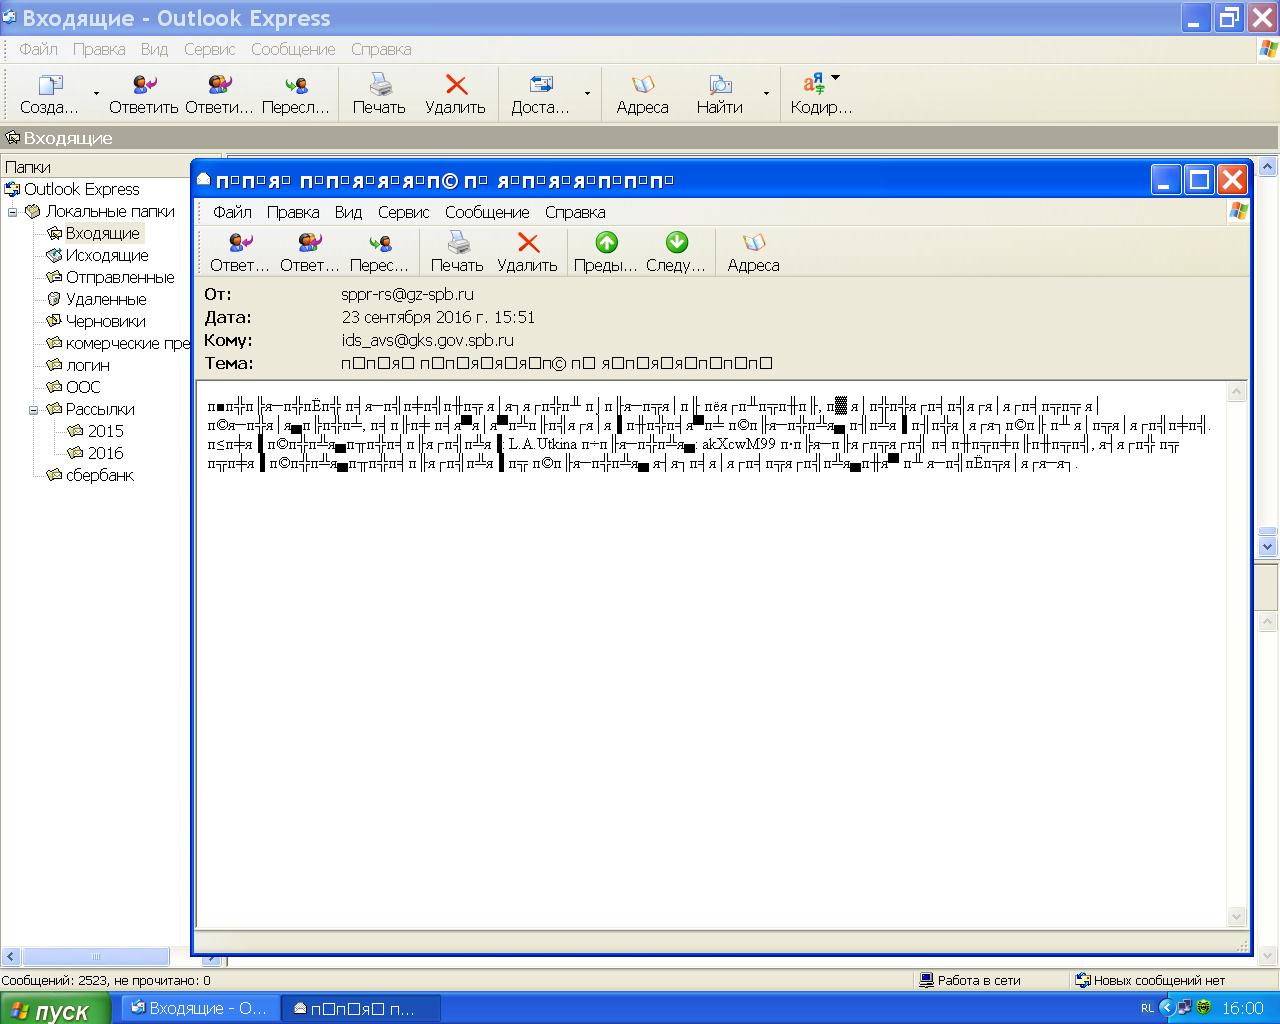The width and height of the screenshot is (1280, 1024).
Task: Click Доставить почту in the main toolbar
Action: (x=540, y=94)
